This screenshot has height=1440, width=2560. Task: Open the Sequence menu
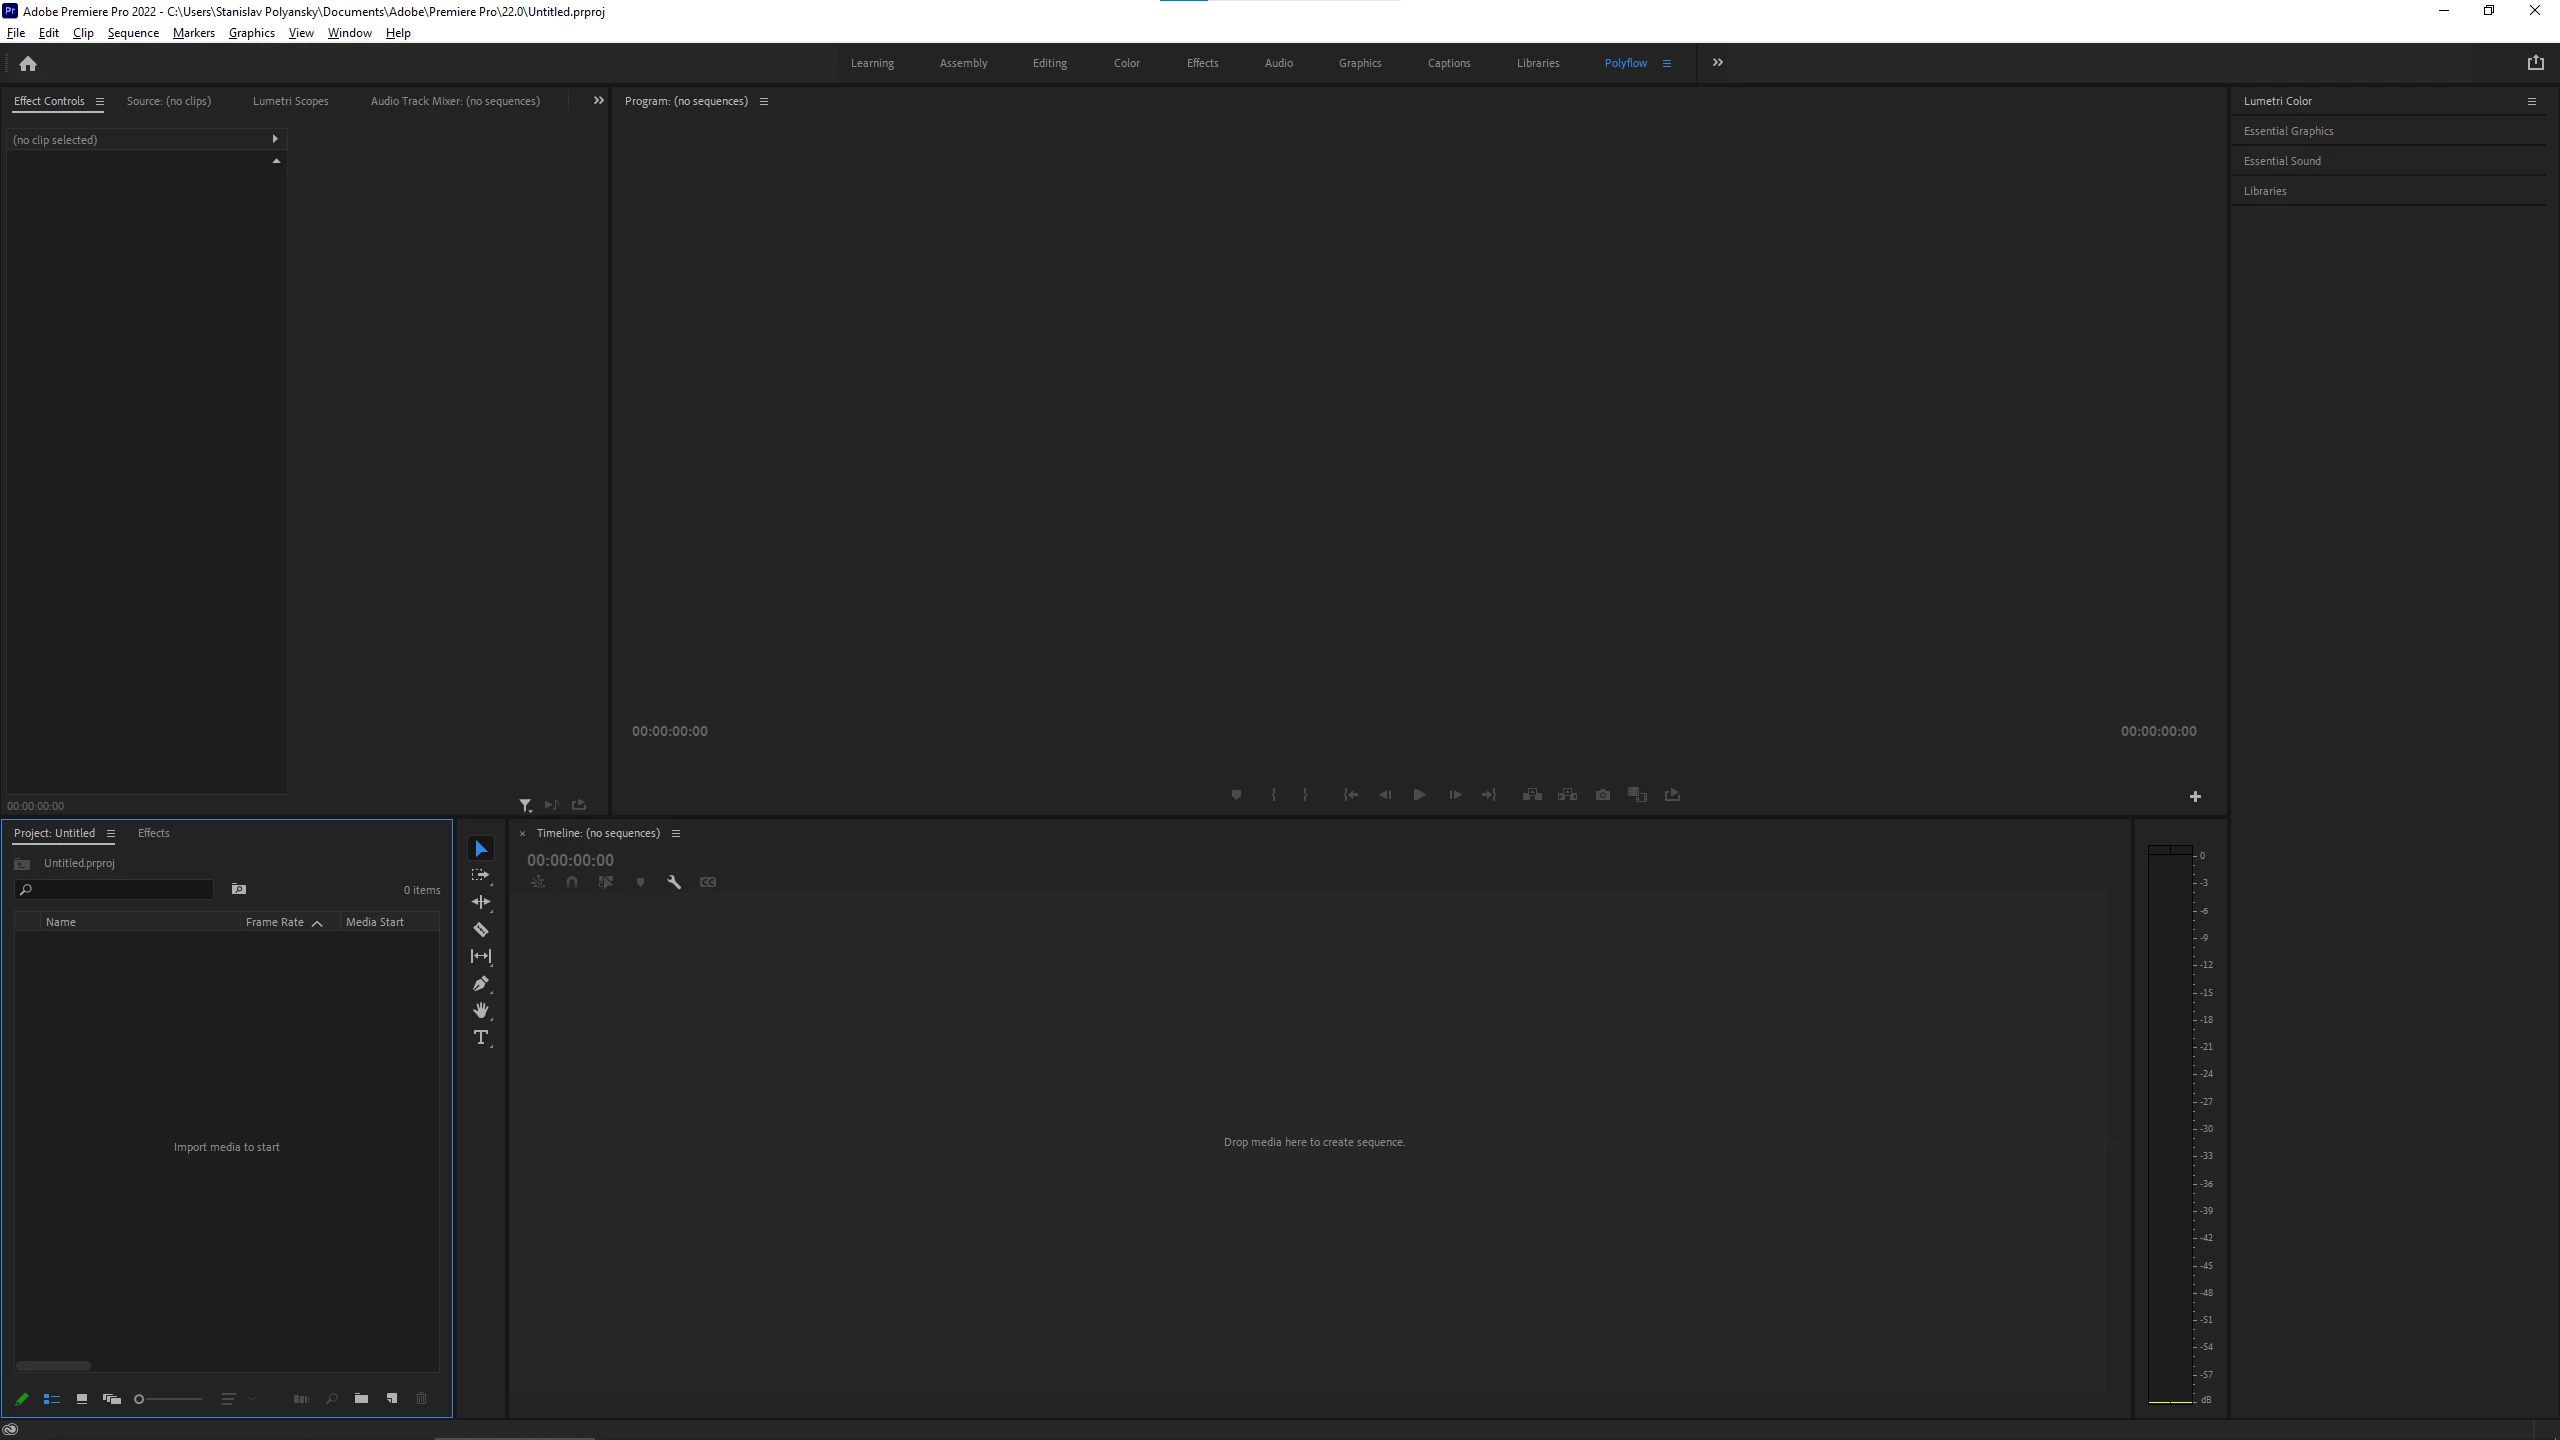click(x=133, y=33)
